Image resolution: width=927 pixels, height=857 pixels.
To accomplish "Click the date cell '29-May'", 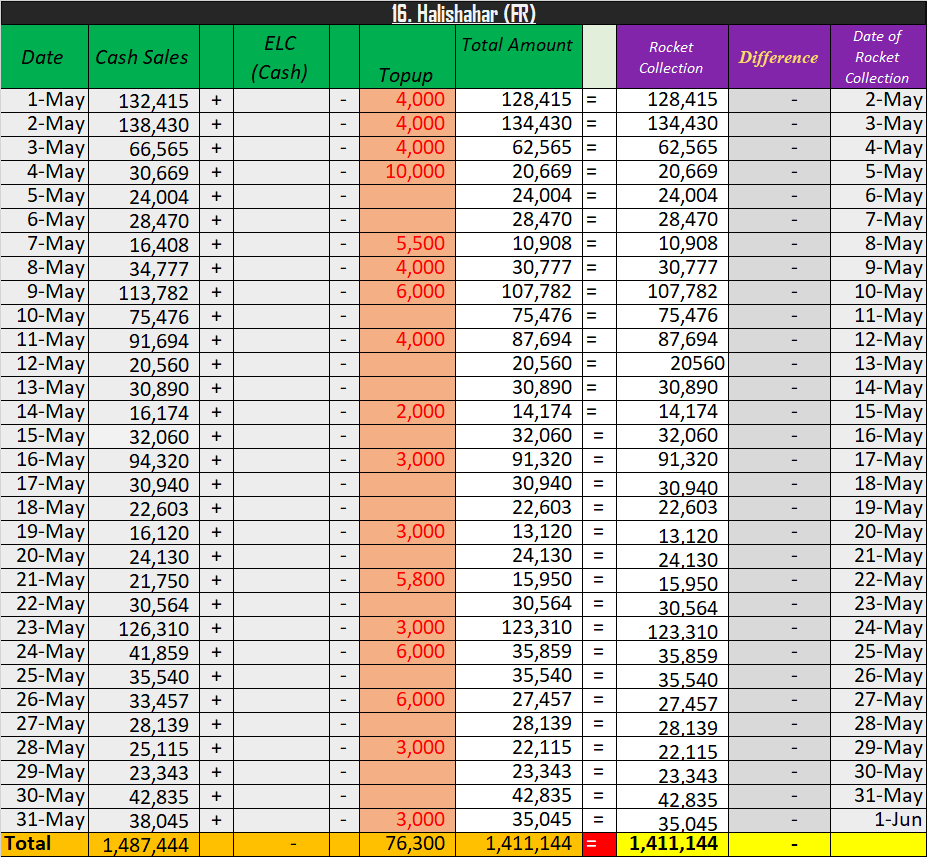I will tap(44, 772).
